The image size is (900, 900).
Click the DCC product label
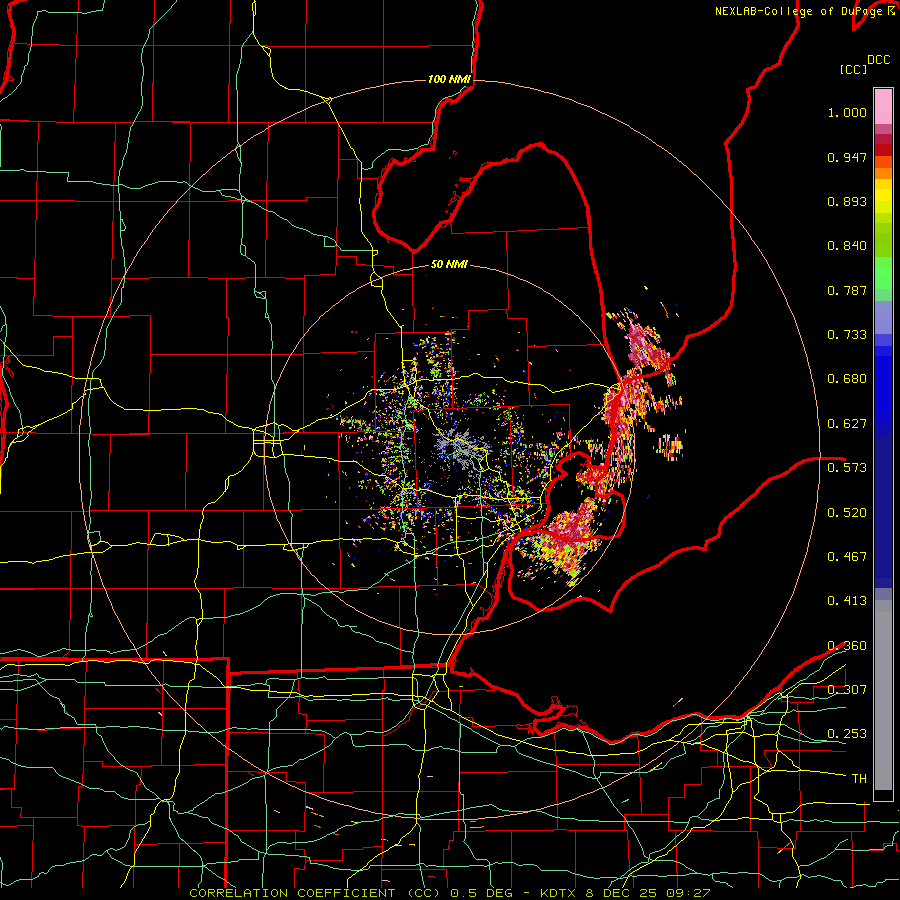(x=878, y=60)
